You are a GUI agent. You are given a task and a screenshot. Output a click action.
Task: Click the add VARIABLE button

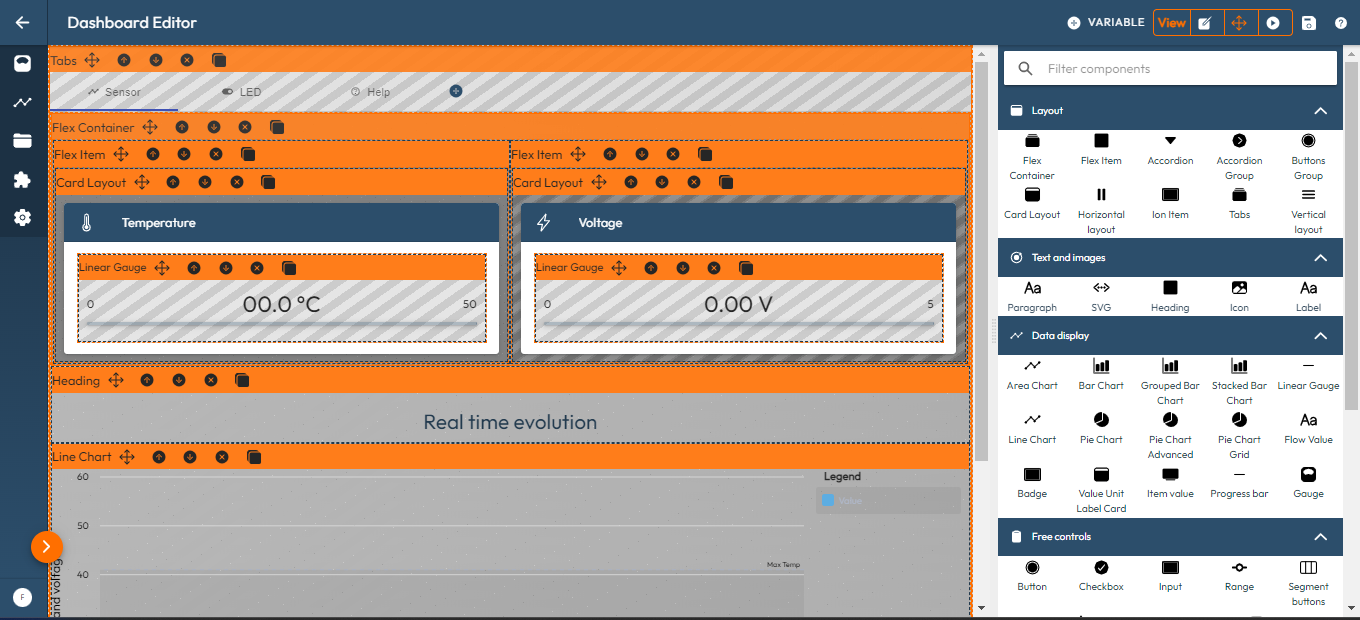coord(1105,23)
